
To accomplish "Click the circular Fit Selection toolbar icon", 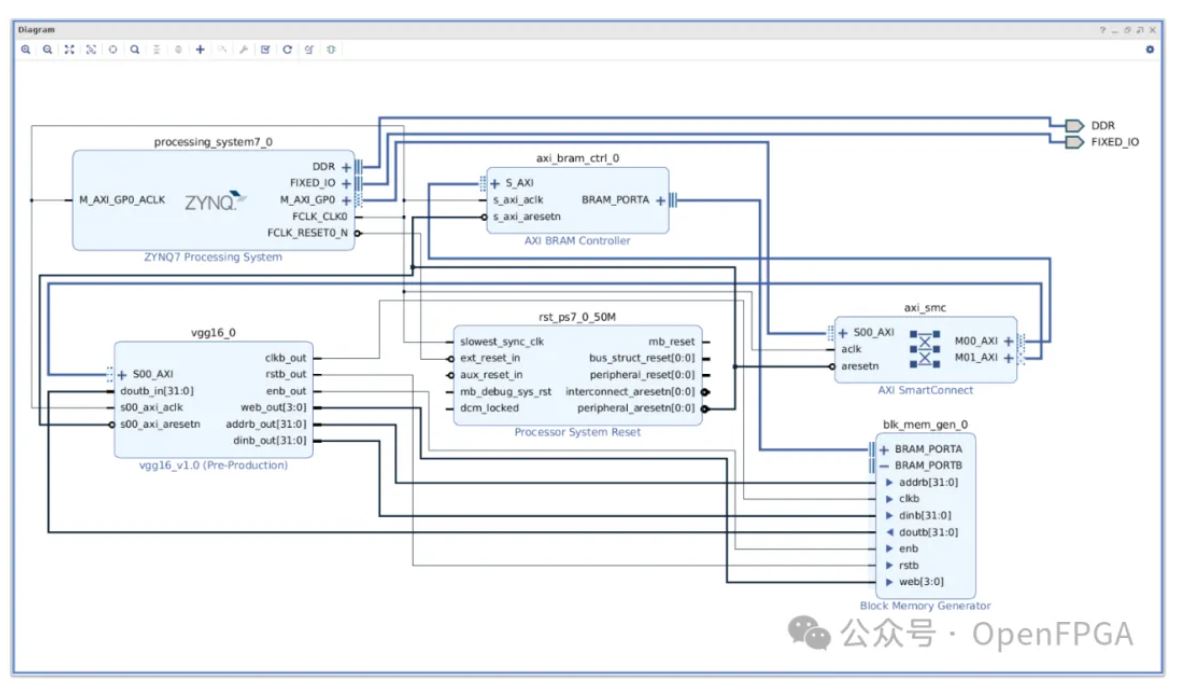I will point(113,50).
